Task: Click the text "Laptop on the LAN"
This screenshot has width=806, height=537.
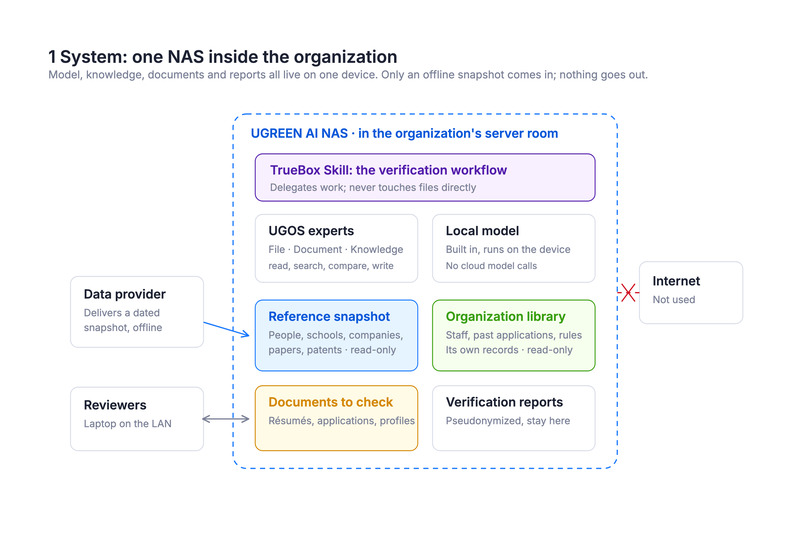Action: point(127,424)
